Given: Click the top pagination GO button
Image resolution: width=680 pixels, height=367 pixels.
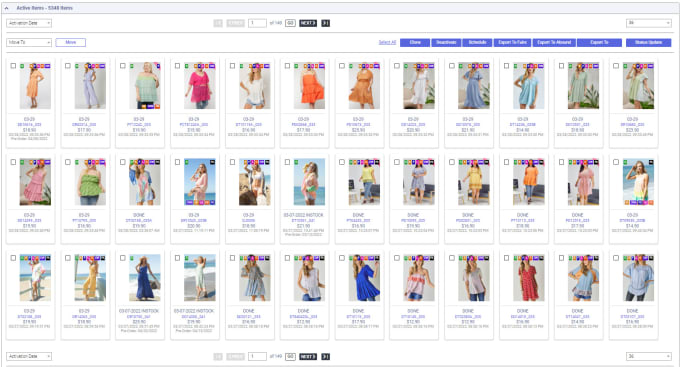Looking at the screenshot, I should pyautogui.click(x=290, y=23).
